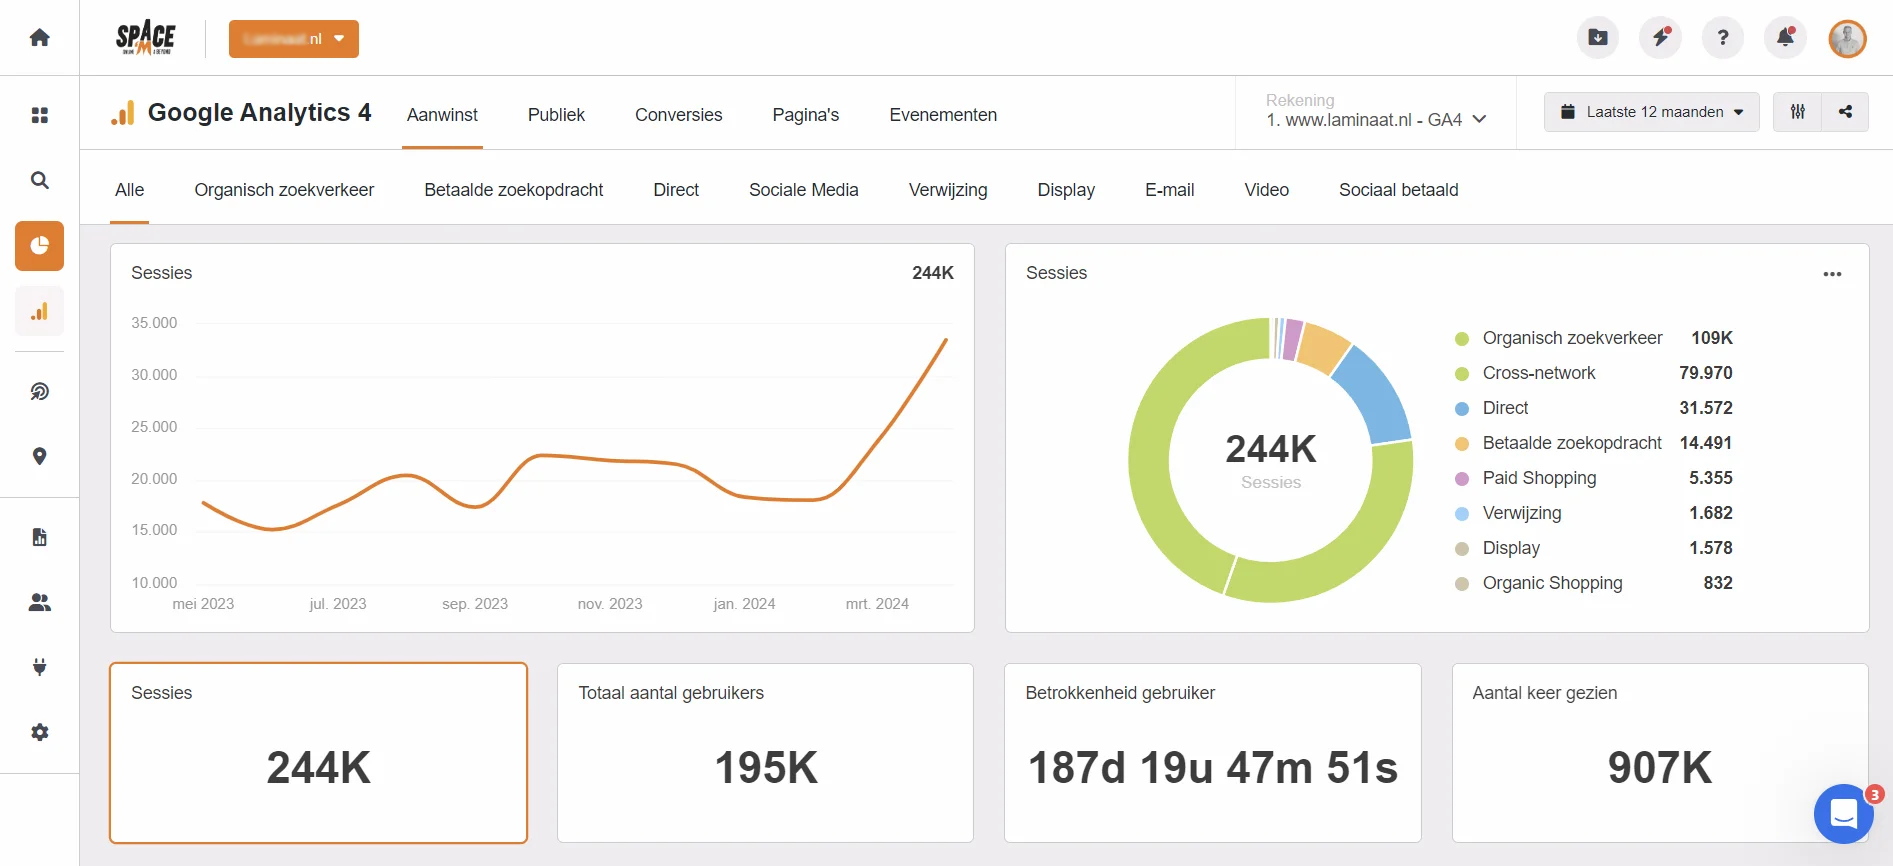Open the settings gear icon
The width and height of the screenshot is (1893, 866).
[39, 732]
